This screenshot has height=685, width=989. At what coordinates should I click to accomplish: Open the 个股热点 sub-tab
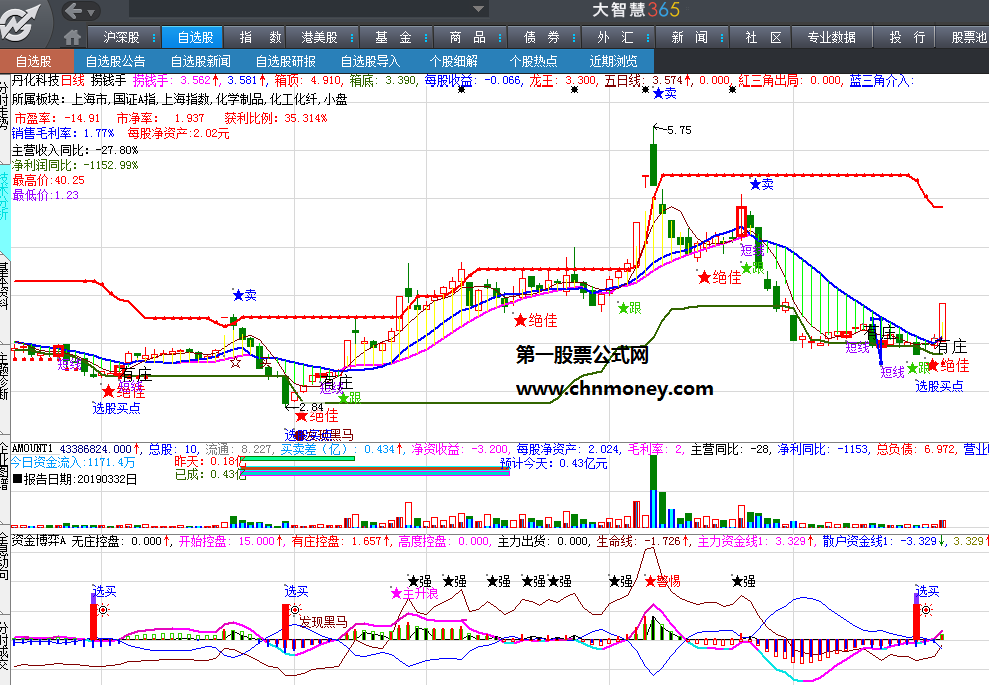tap(534, 61)
